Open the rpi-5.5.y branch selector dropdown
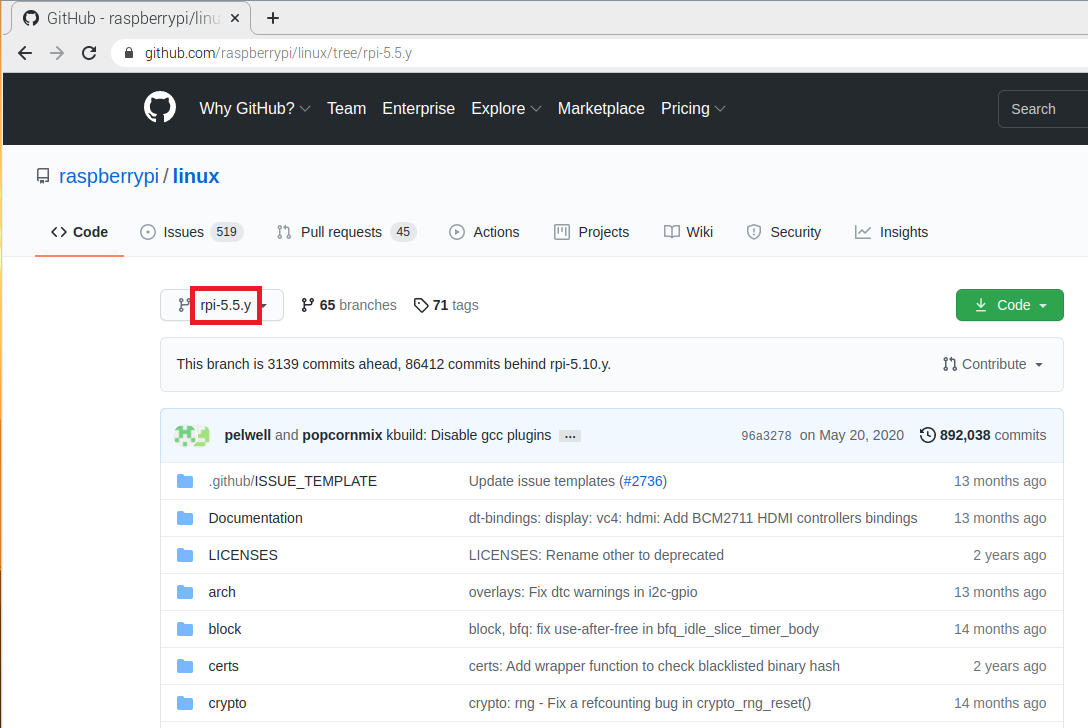This screenshot has height=728, width=1088. point(222,305)
